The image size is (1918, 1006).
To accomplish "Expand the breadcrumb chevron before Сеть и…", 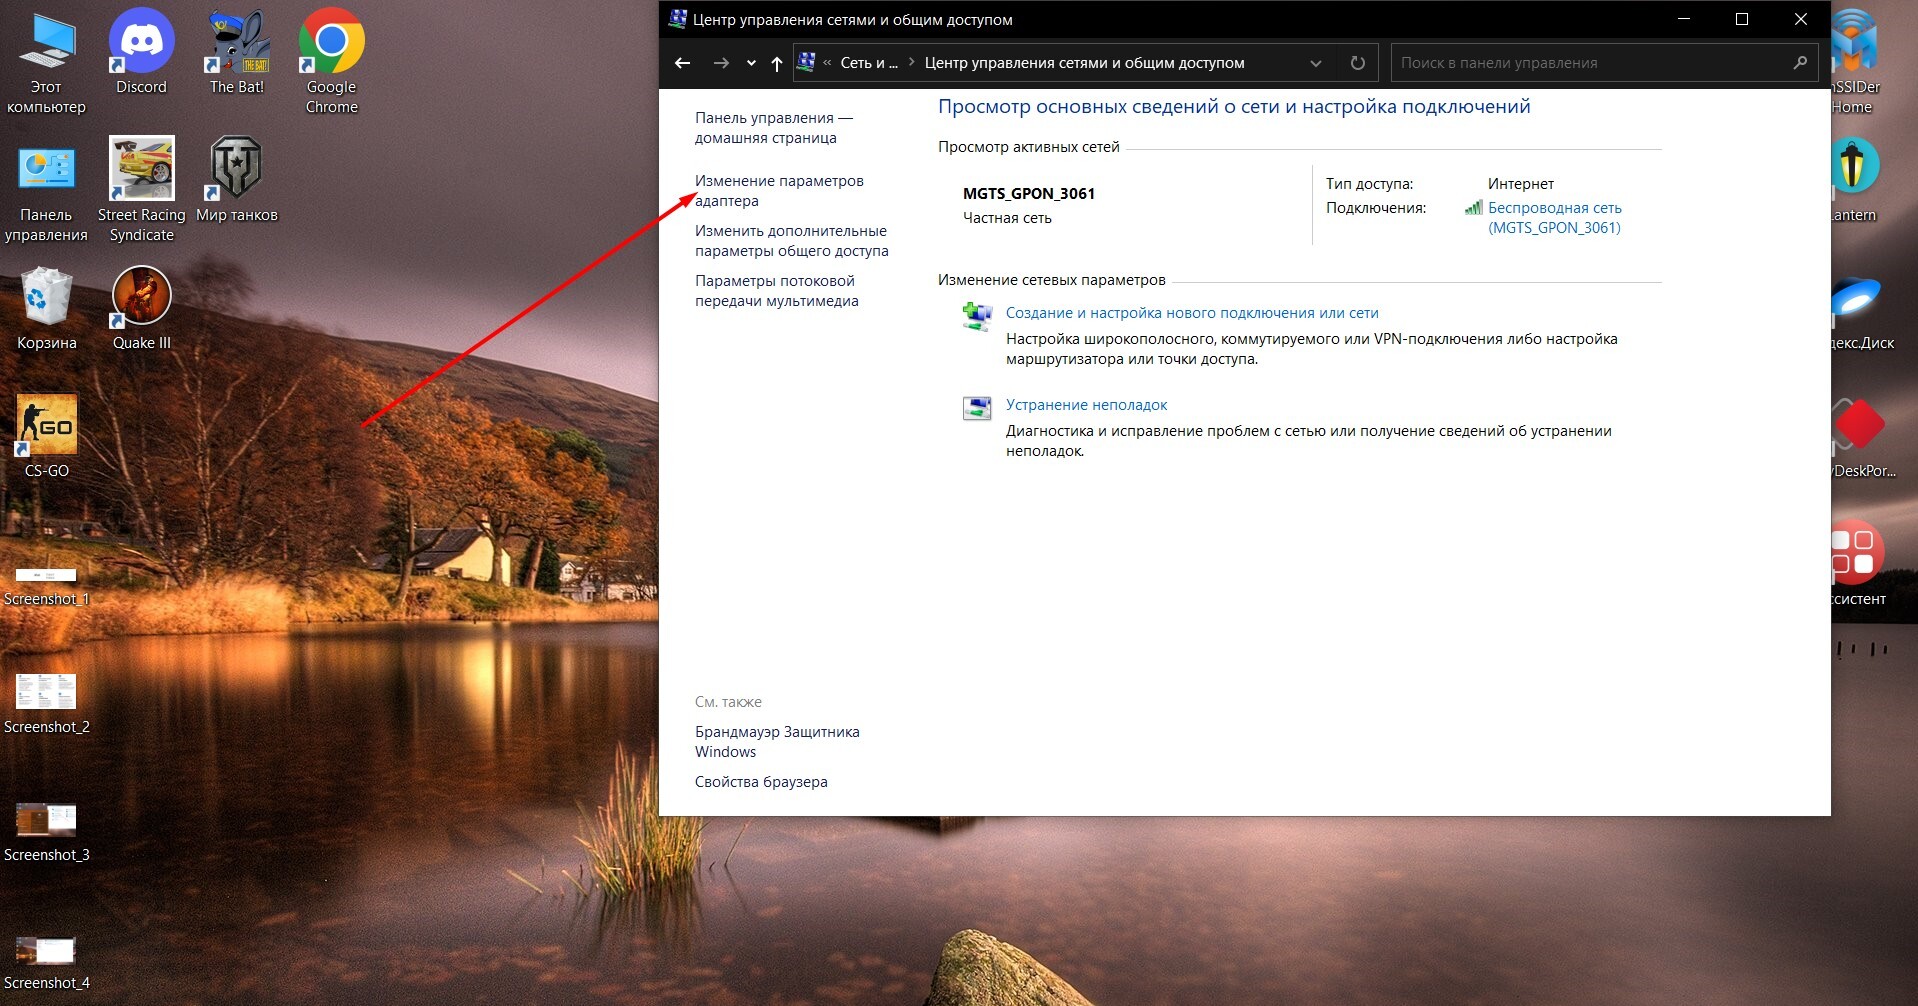I will 827,63.
